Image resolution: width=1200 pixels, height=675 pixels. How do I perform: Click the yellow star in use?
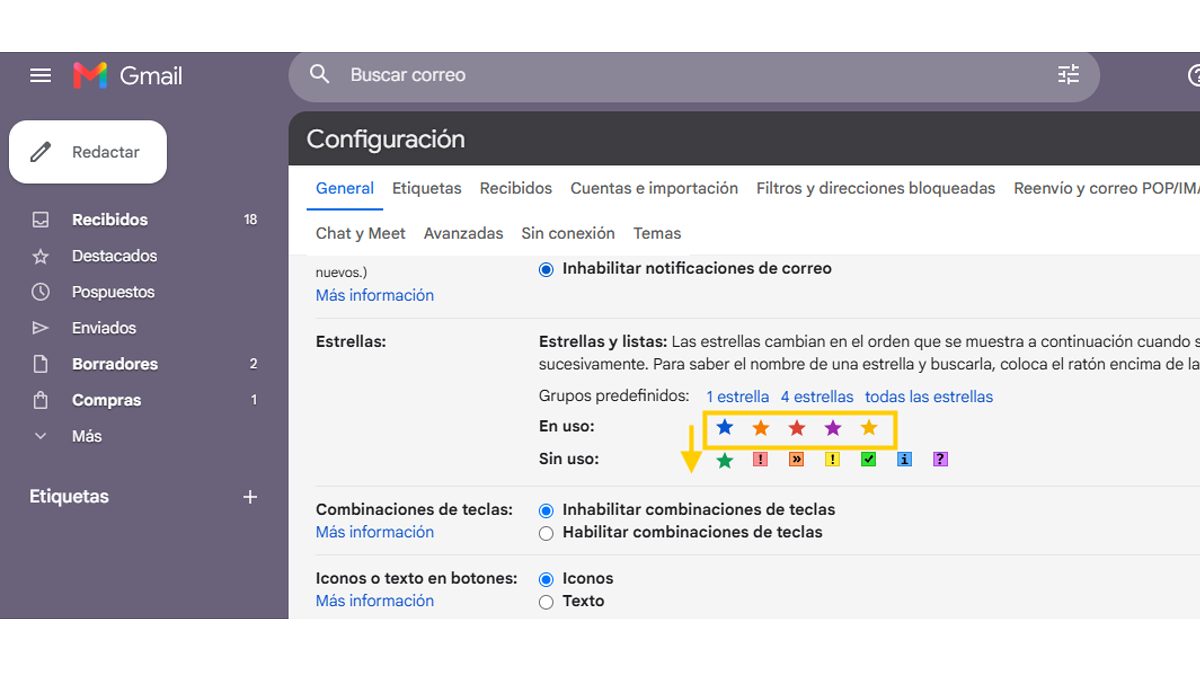pyautogui.click(x=869, y=428)
